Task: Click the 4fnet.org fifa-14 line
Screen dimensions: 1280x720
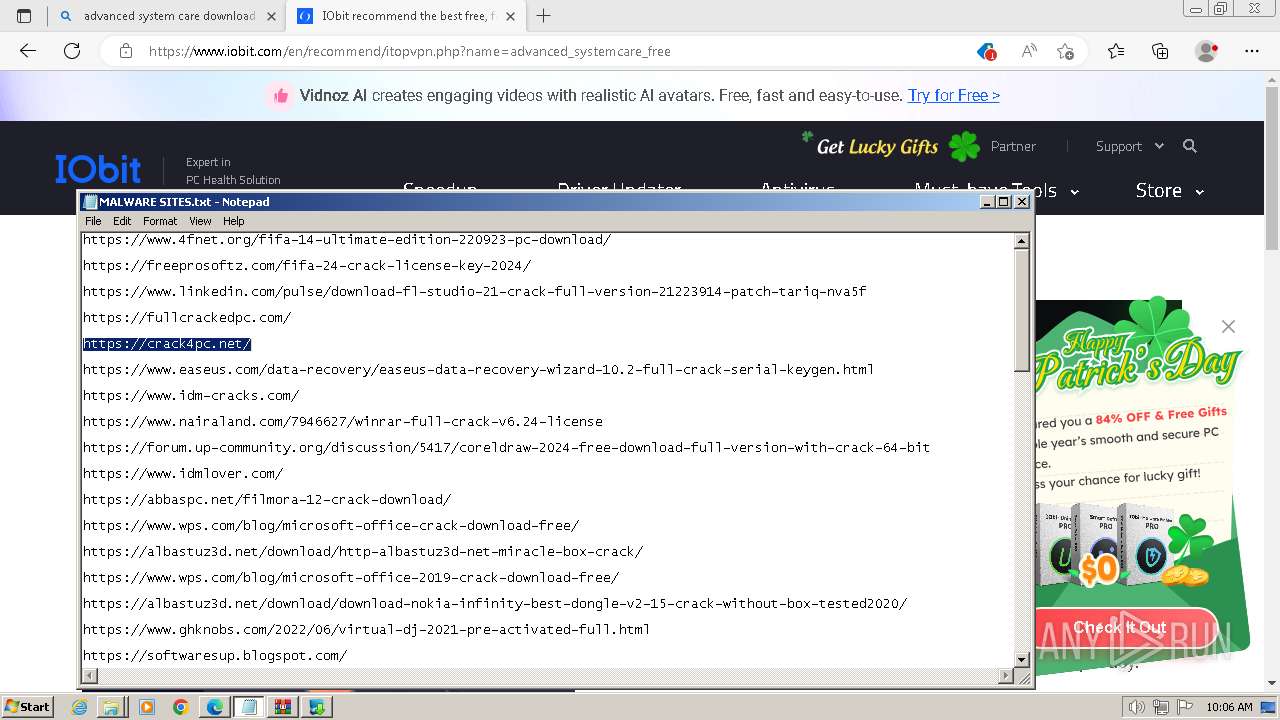Action: (x=347, y=240)
